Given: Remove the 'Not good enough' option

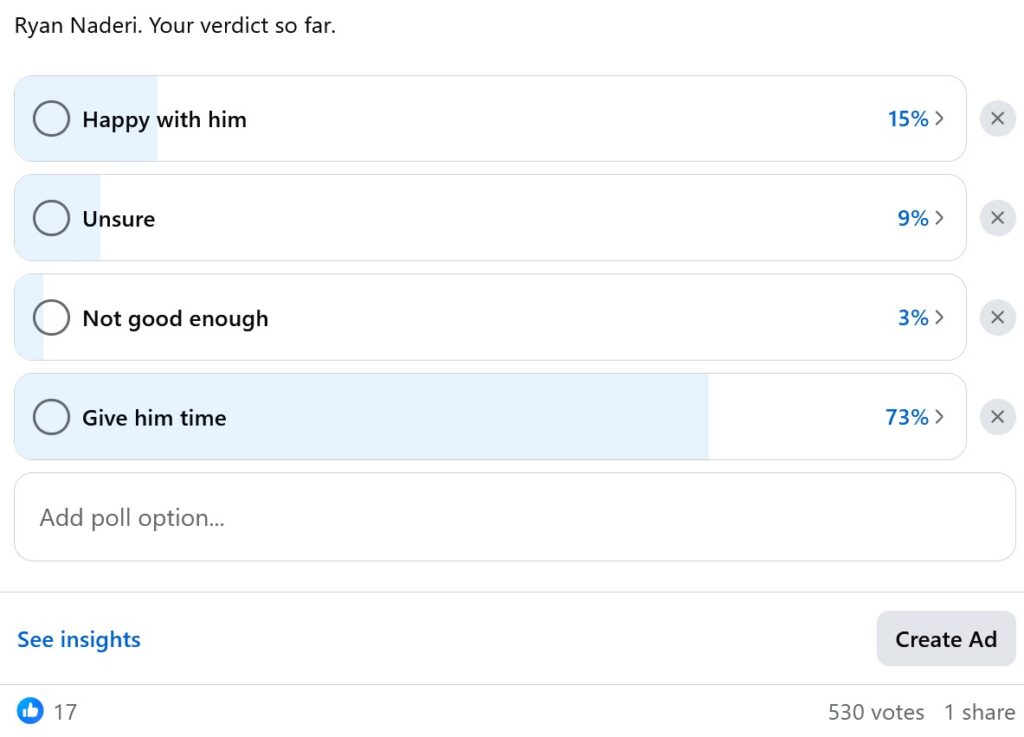Looking at the screenshot, I should pos(997,318).
